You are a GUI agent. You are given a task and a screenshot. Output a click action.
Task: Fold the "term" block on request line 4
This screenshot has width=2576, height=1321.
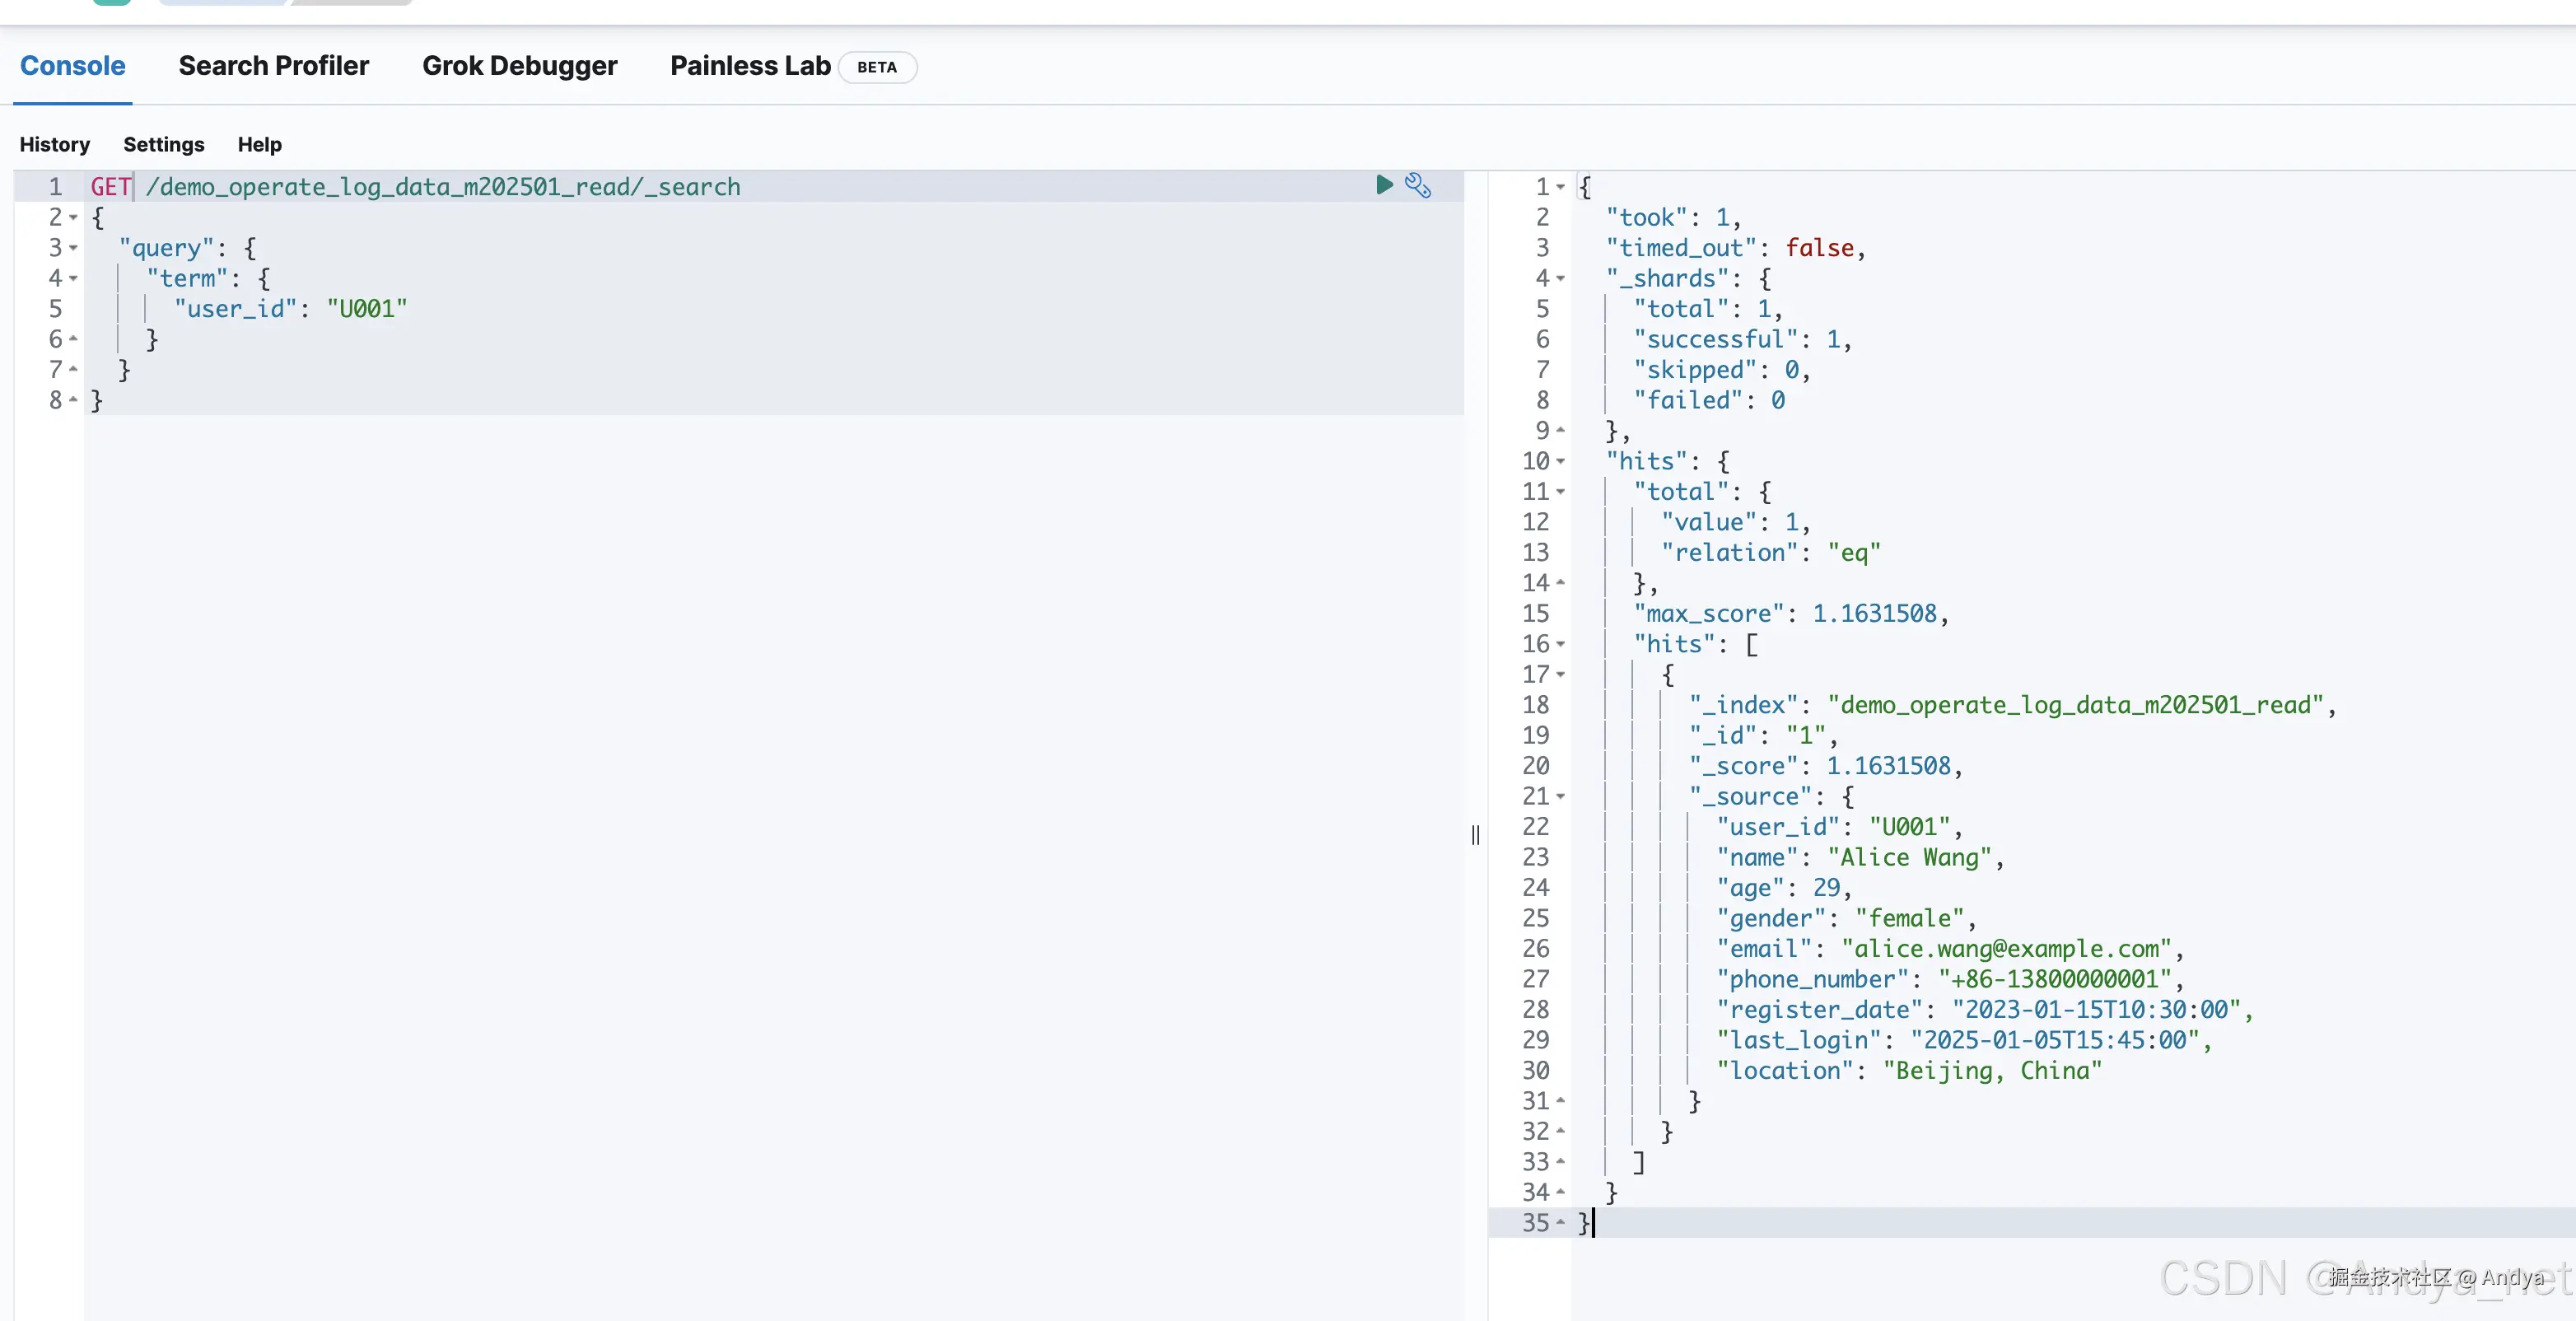pos(74,279)
